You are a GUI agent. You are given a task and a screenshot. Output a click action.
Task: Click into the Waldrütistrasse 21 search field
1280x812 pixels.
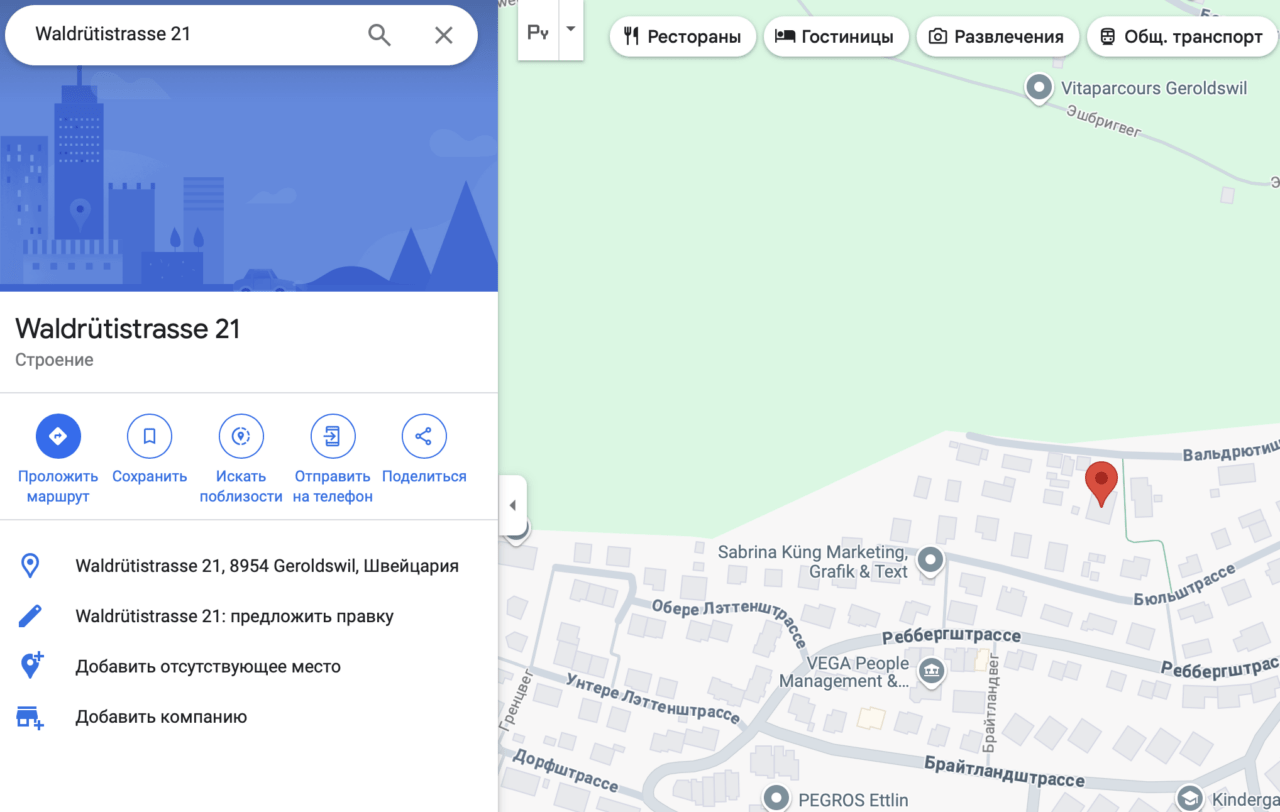point(190,34)
